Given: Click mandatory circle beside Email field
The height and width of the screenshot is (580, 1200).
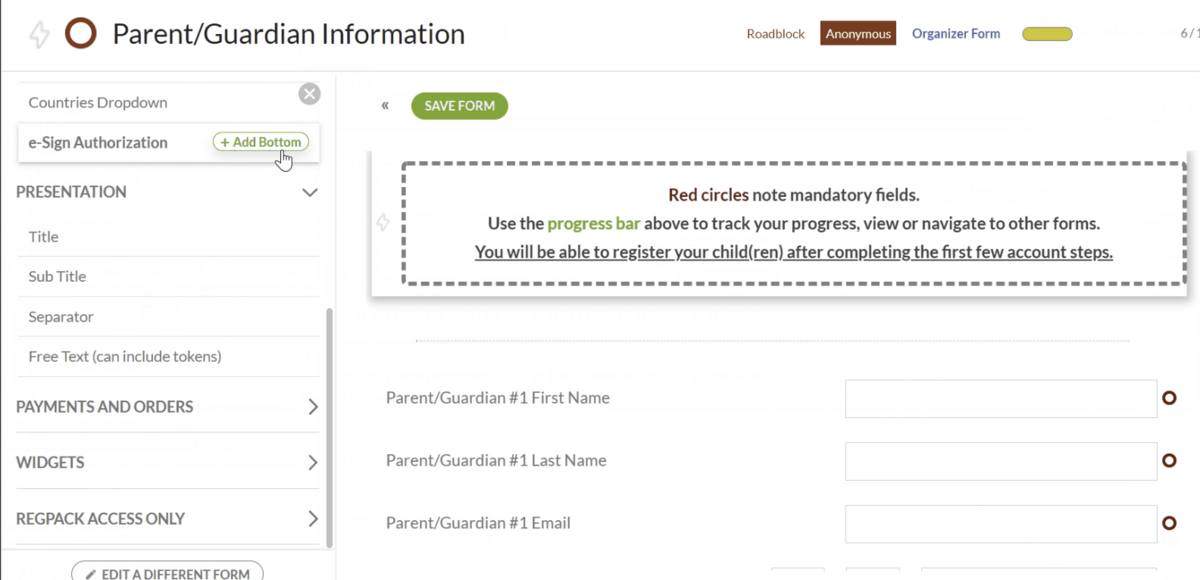Looking at the screenshot, I should point(1169,523).
